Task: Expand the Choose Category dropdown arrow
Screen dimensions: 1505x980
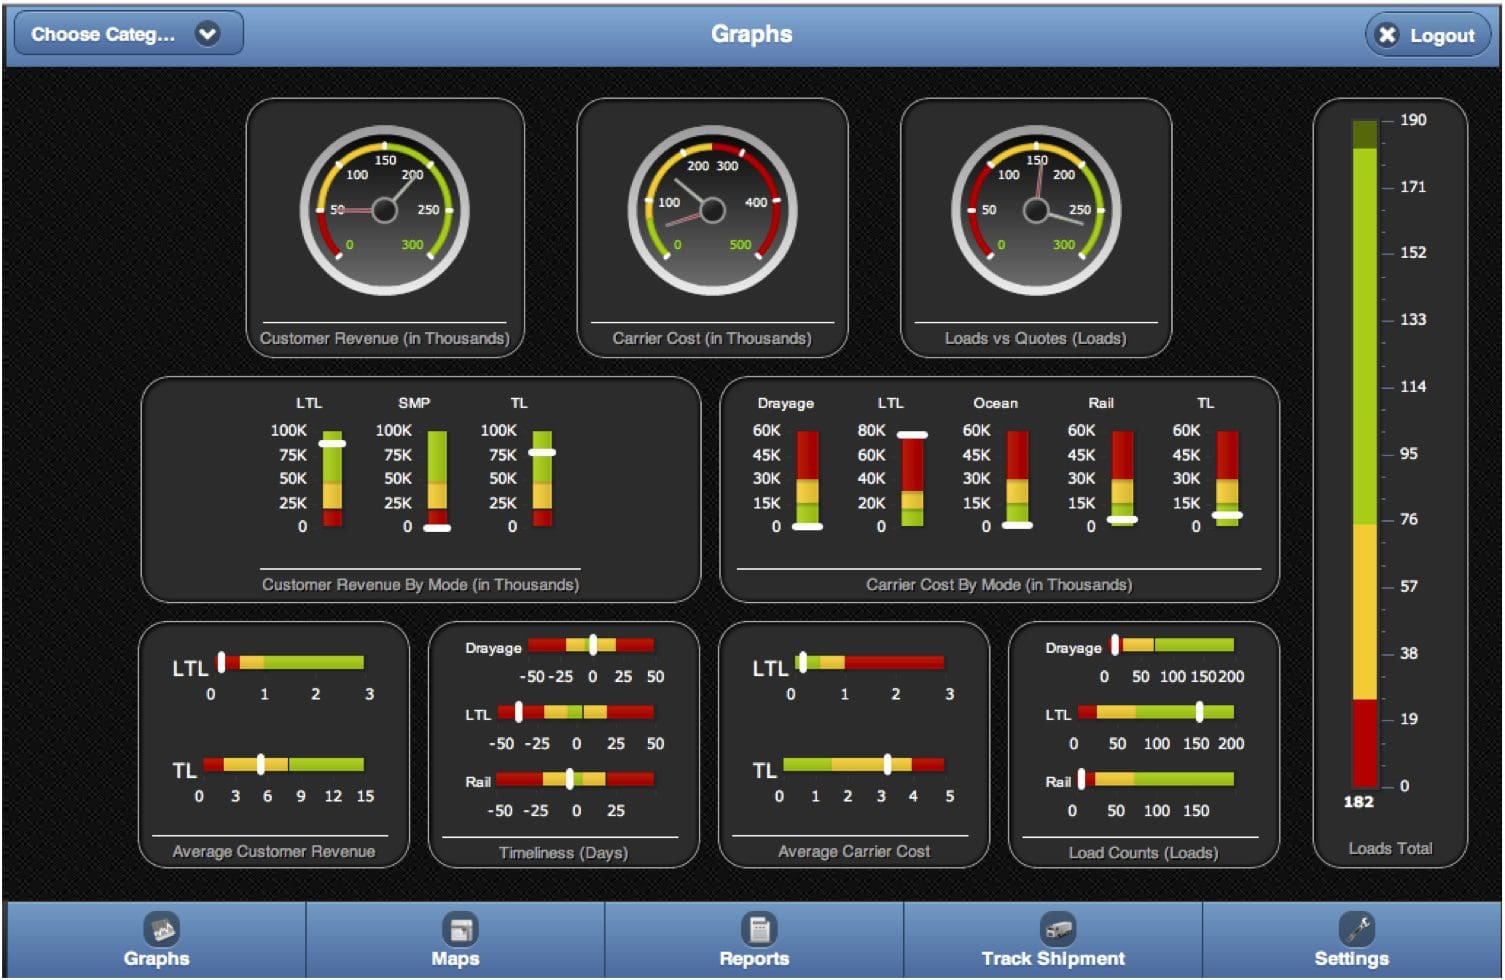Action: pyautogui.click(x=207, y=34)
